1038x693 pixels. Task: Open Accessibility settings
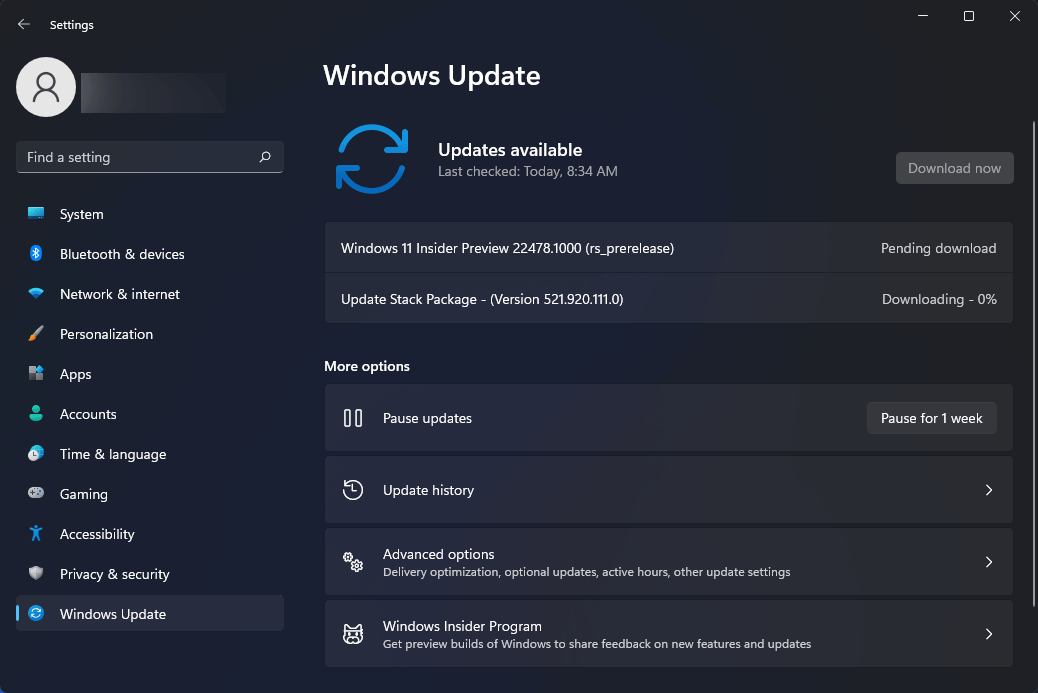coord(150,534)
